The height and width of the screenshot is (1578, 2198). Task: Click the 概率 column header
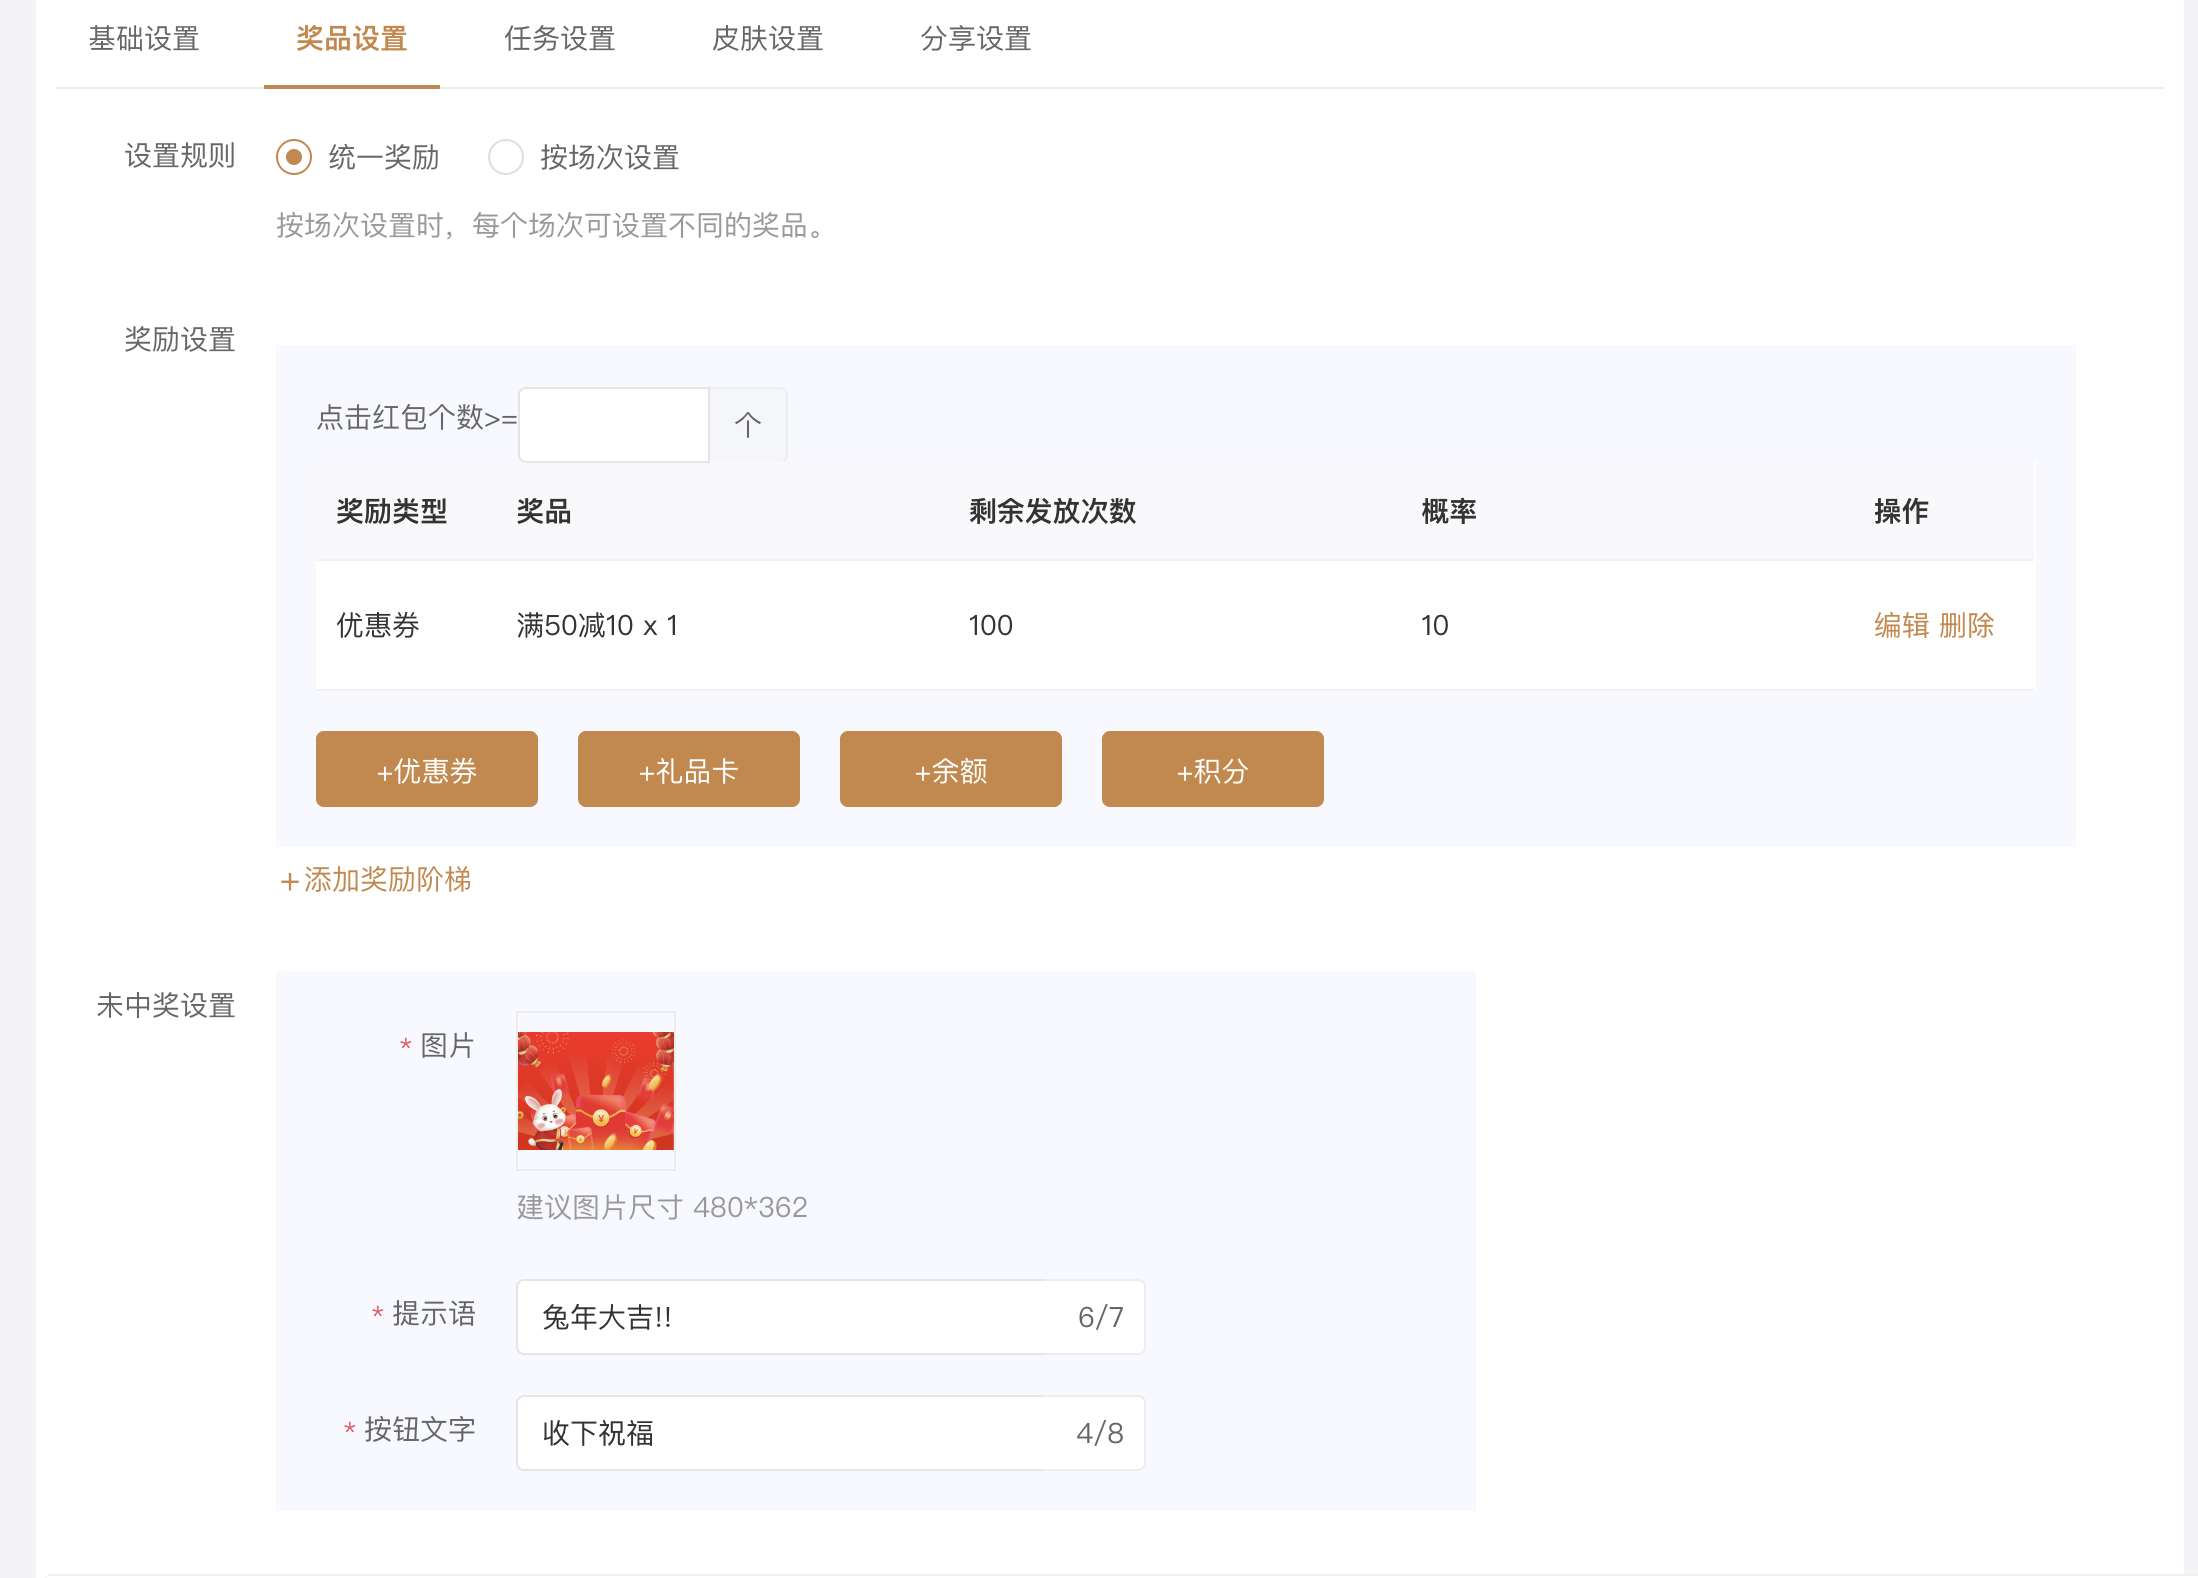point(1449,511)
